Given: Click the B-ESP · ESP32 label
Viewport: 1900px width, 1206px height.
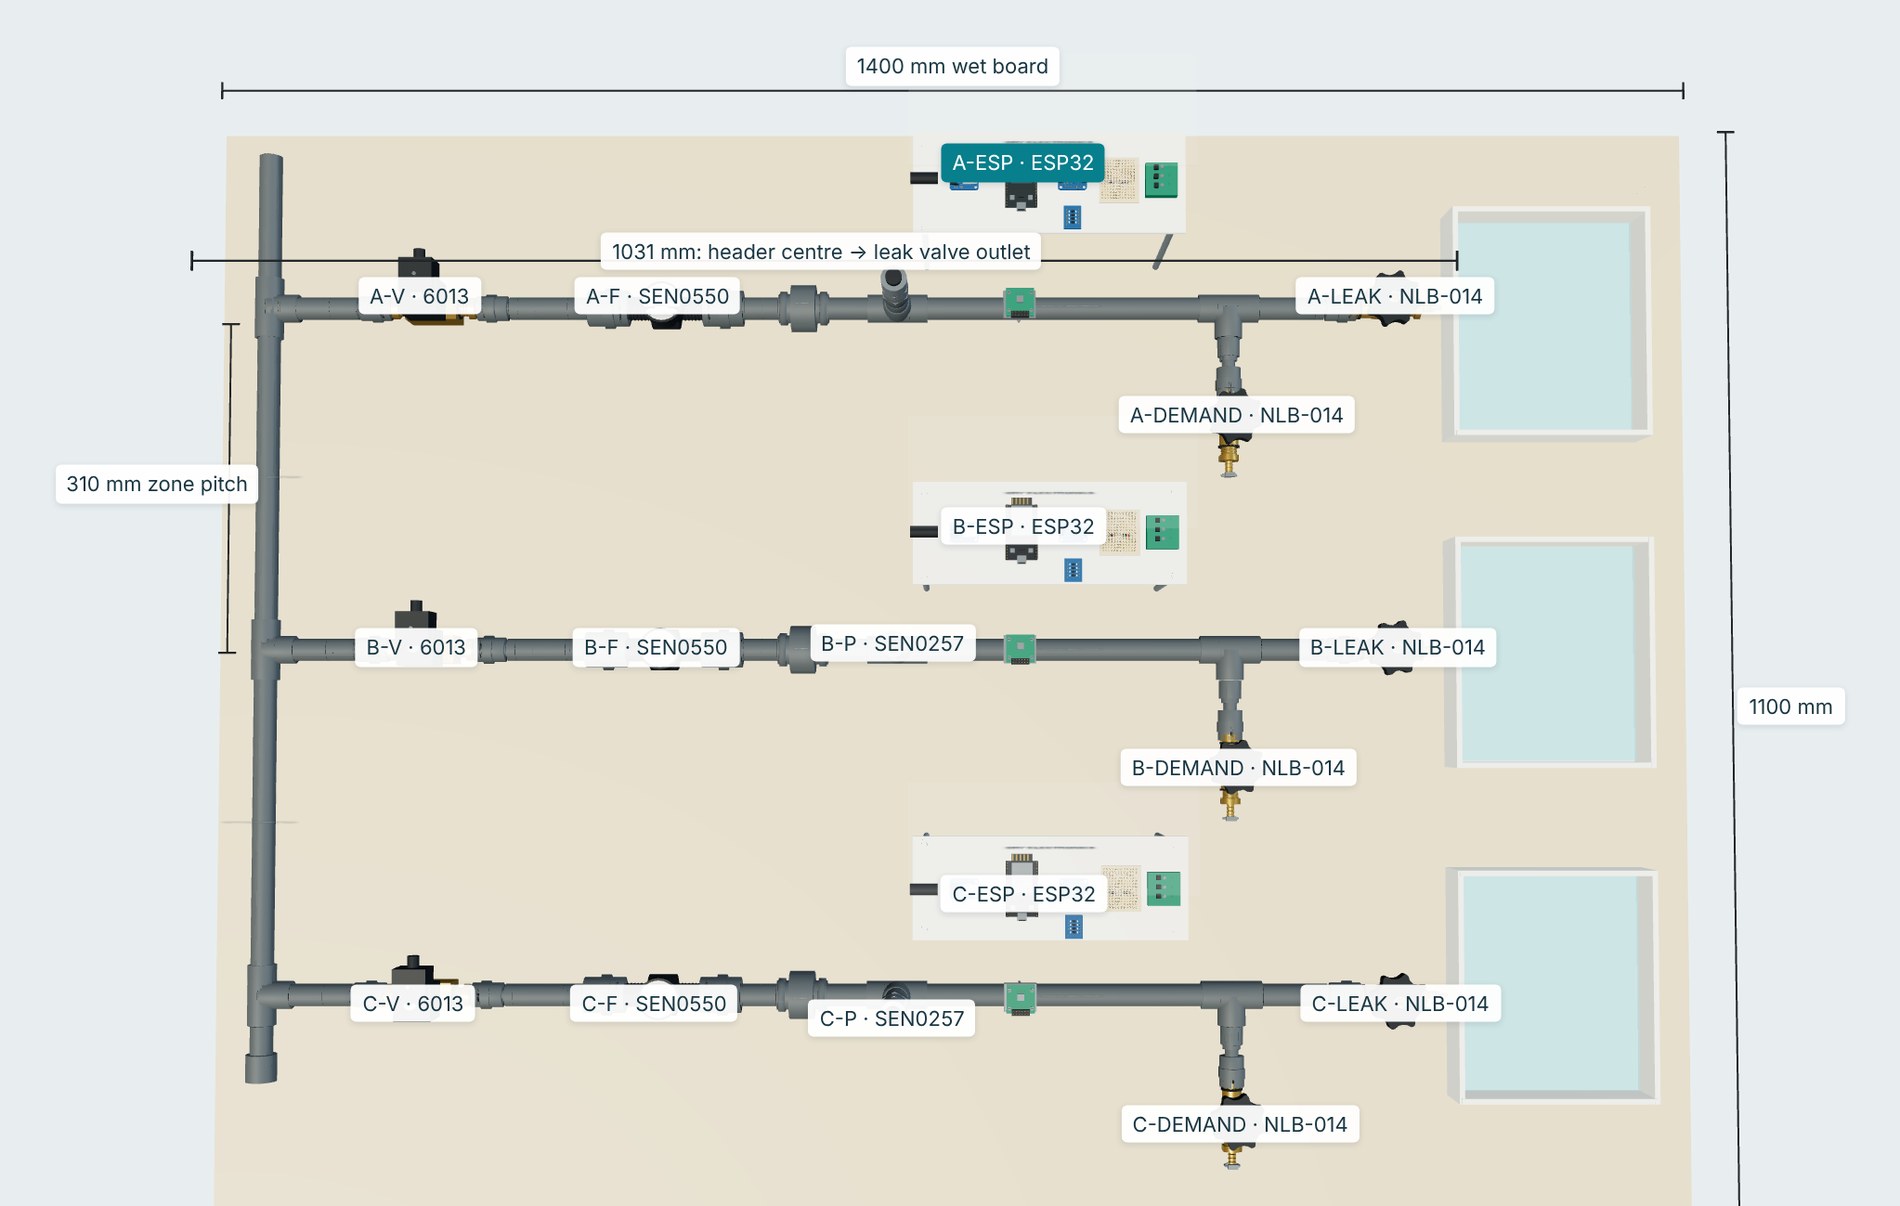Looking at the screenshot, I should click(1023, 526).
